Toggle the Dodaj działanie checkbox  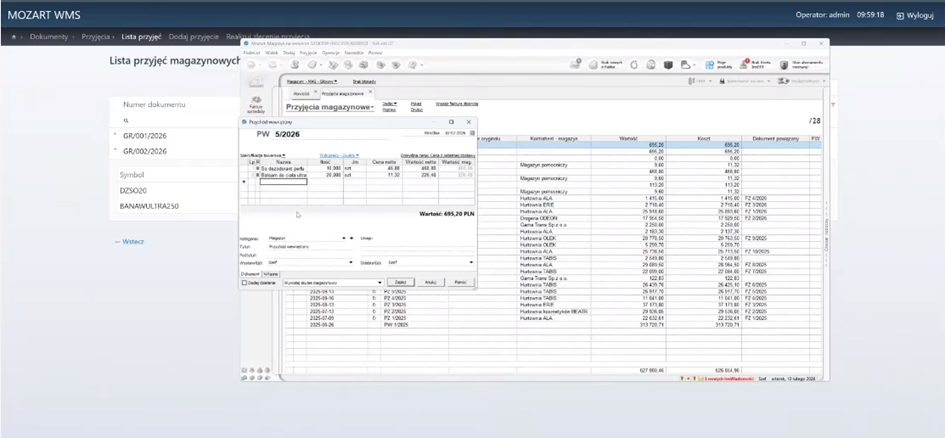[x=245, y=282]
